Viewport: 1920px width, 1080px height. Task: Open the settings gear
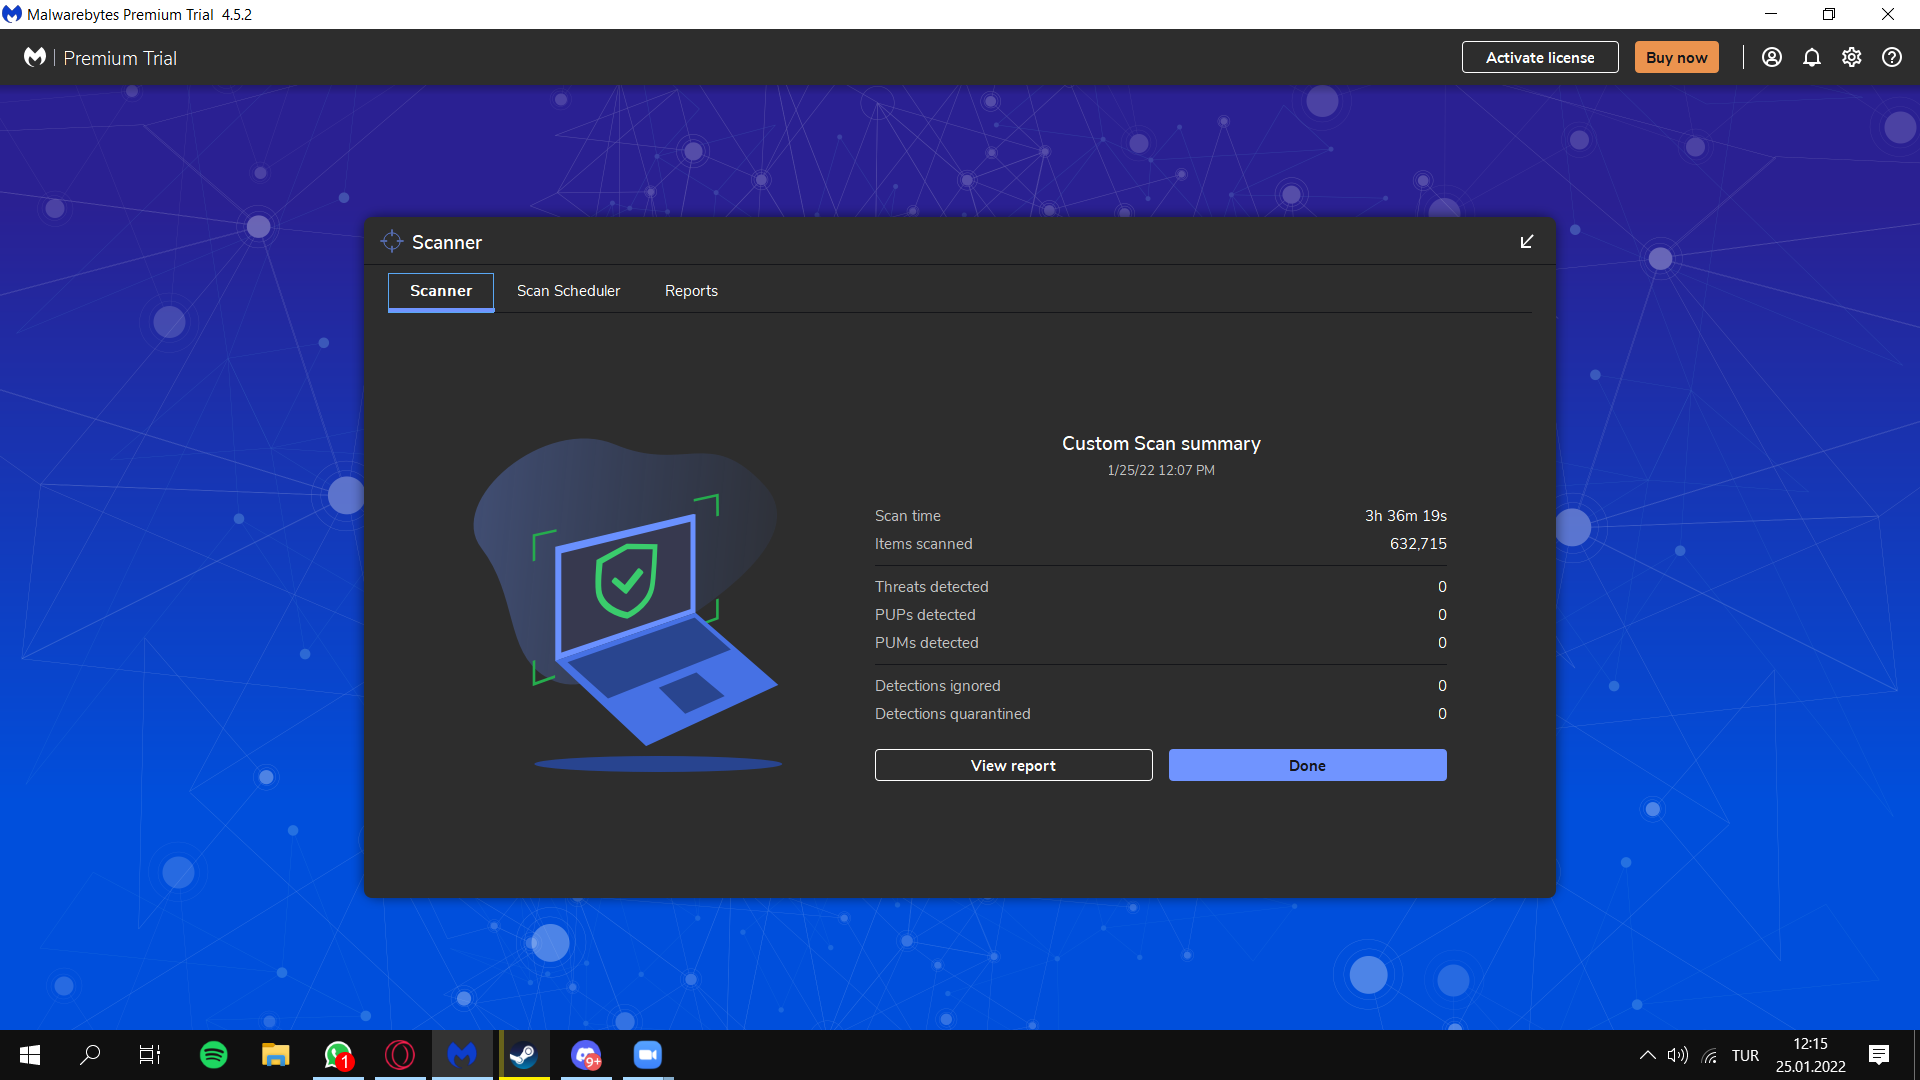tap(1851, 57)
